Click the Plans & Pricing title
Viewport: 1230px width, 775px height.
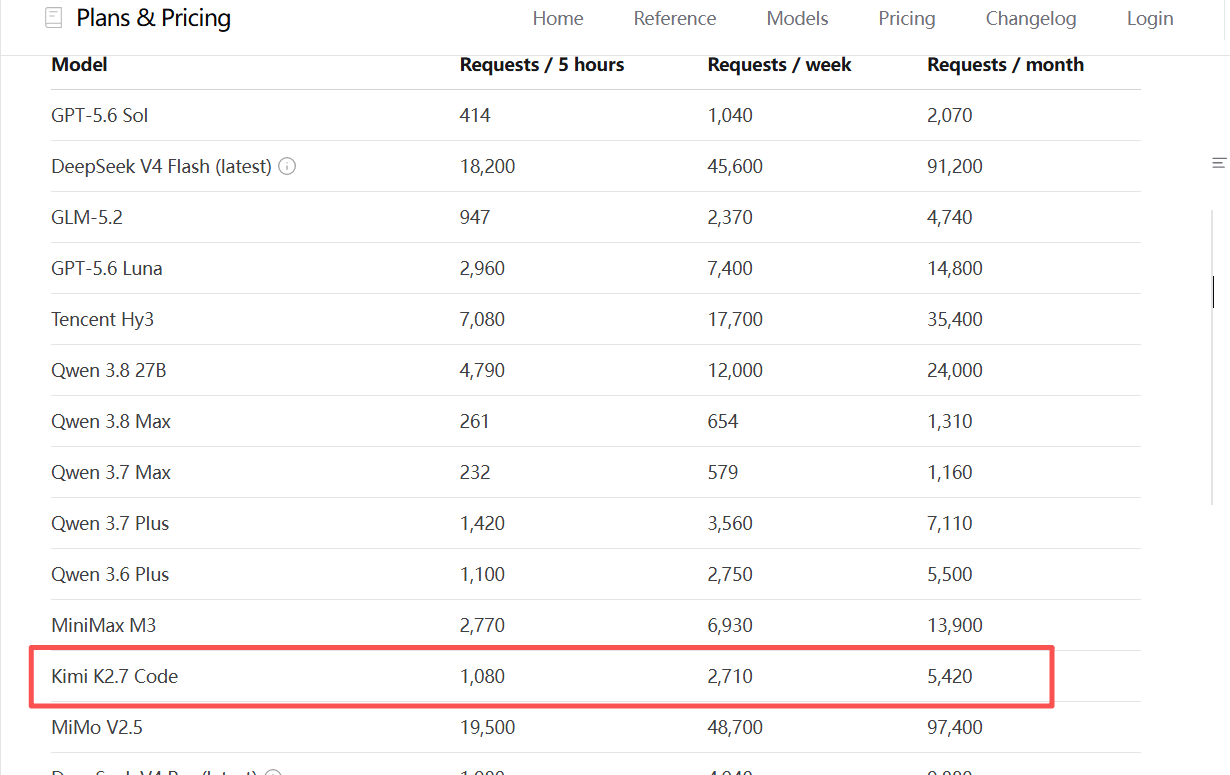154,18
